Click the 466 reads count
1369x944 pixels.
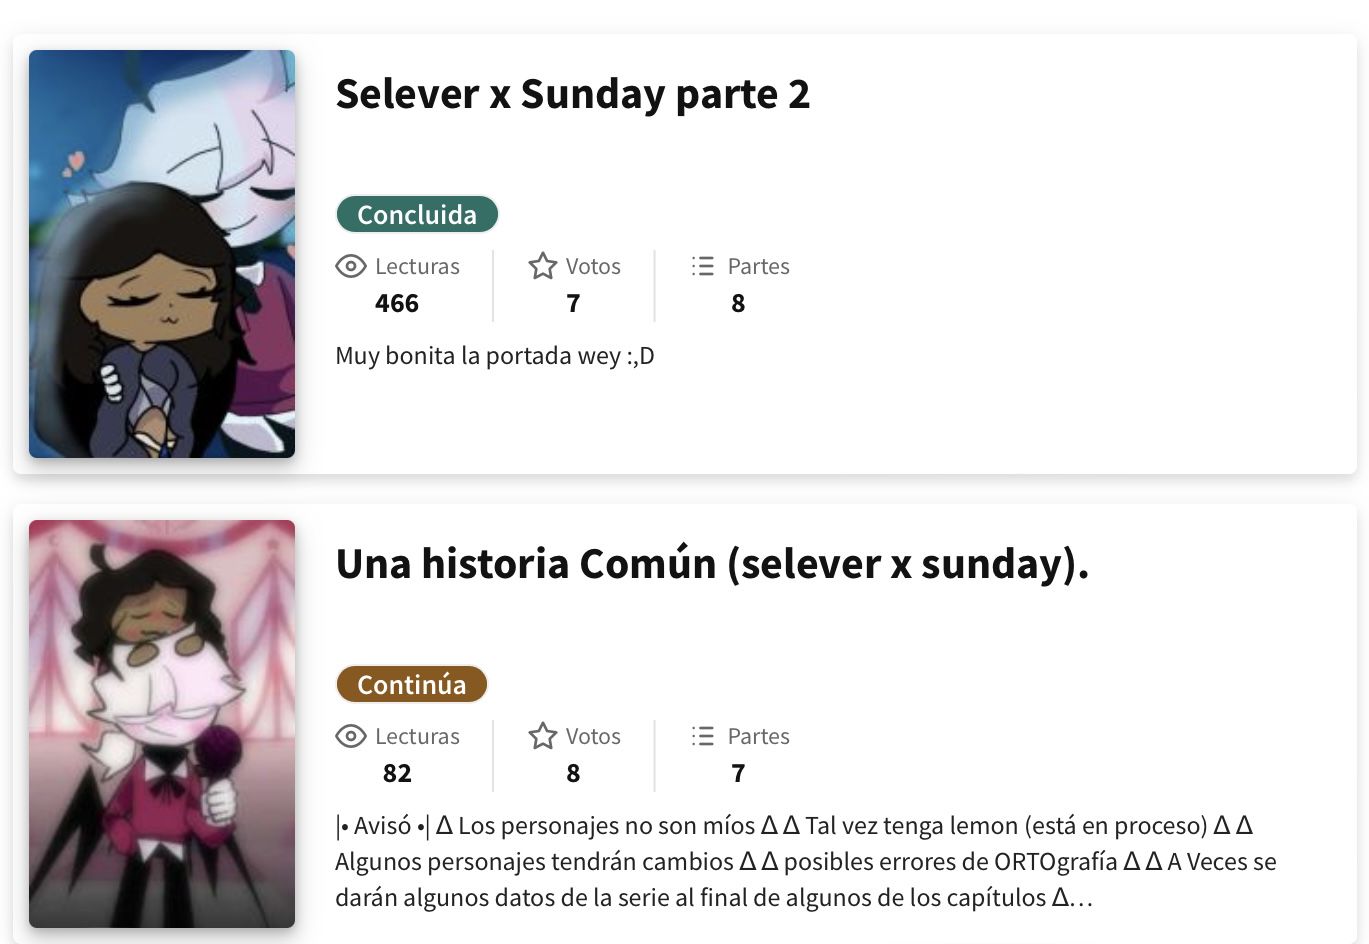point(397,303)
